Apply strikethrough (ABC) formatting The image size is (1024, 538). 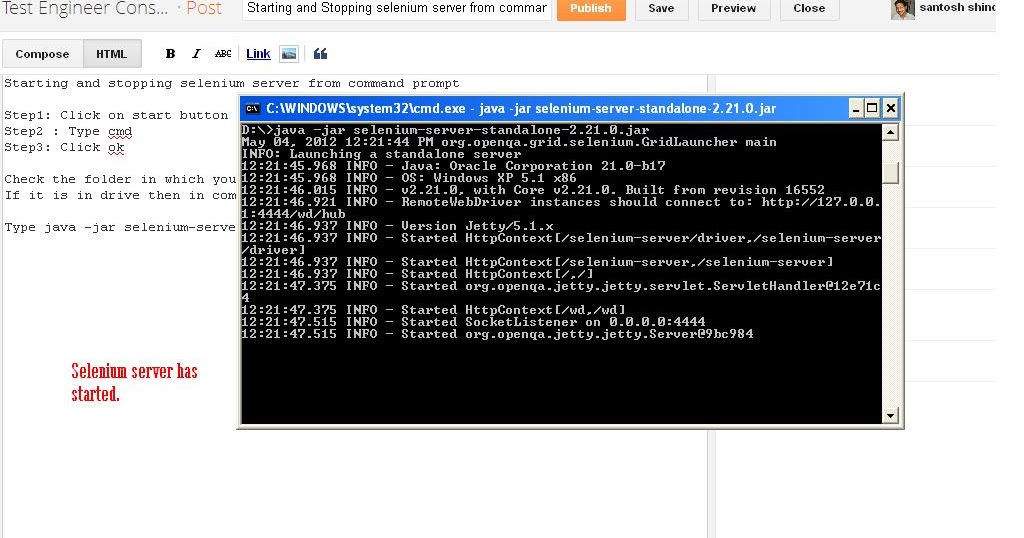tap(223, 54)
